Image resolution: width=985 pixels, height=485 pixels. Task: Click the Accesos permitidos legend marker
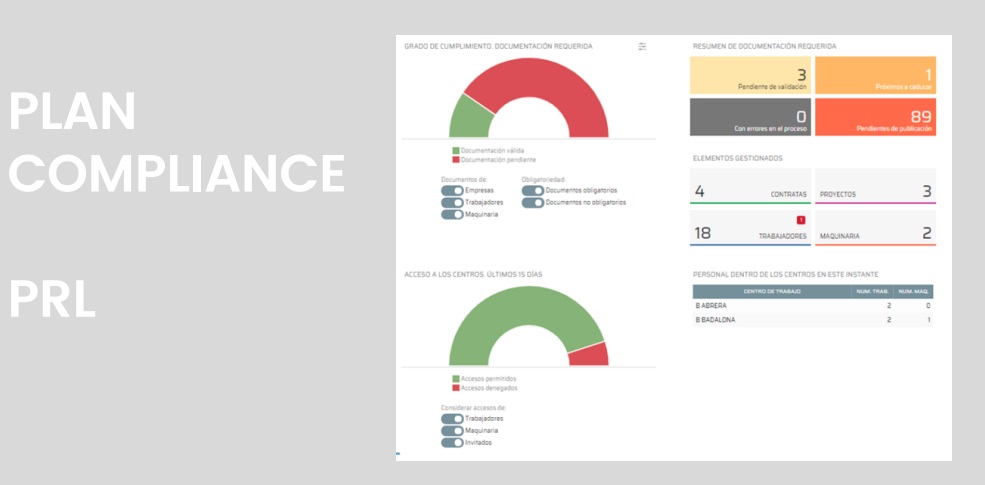[455, 379]
